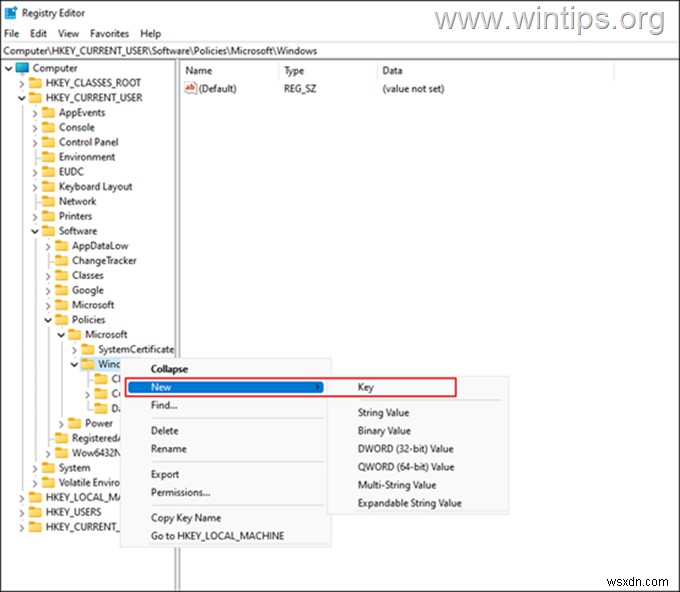
Task: Choose New in the context menu
Action: tap(226, 387)
